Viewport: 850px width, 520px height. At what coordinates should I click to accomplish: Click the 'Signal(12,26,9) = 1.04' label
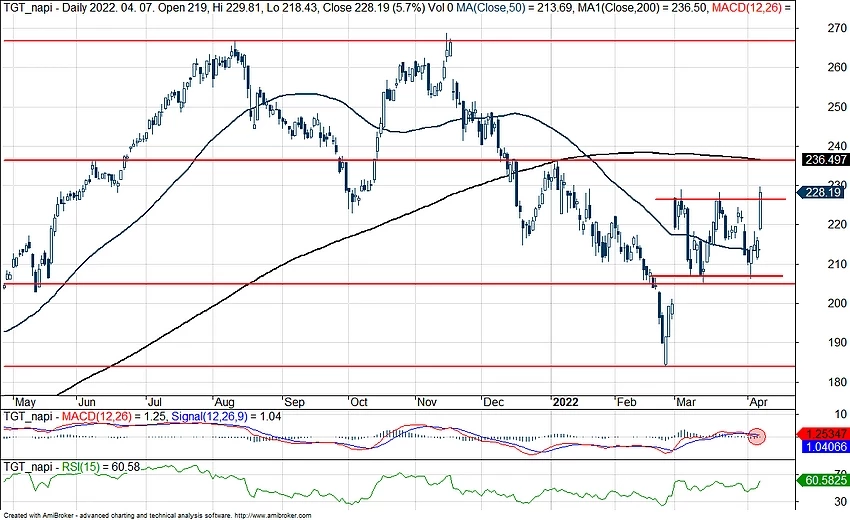pyautogui.click(x=226, y=416)
